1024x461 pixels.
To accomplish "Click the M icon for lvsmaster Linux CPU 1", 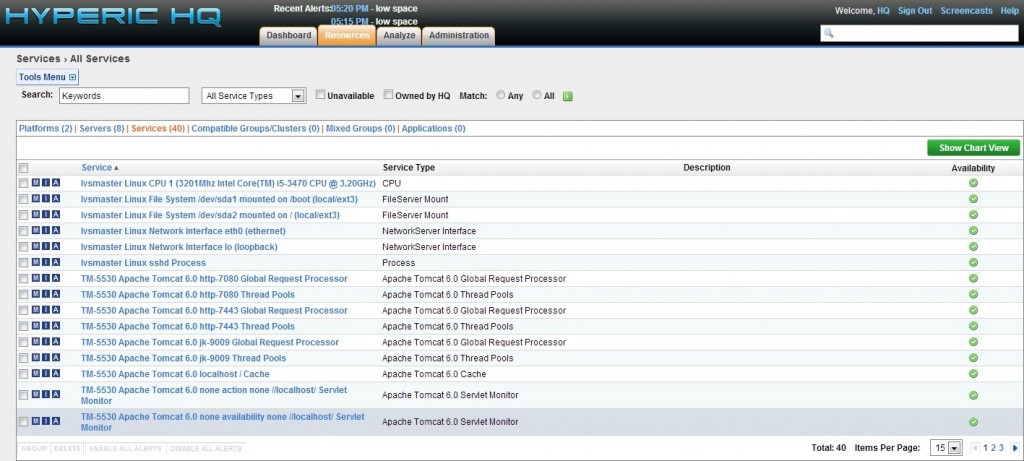I will click(36, 183).
